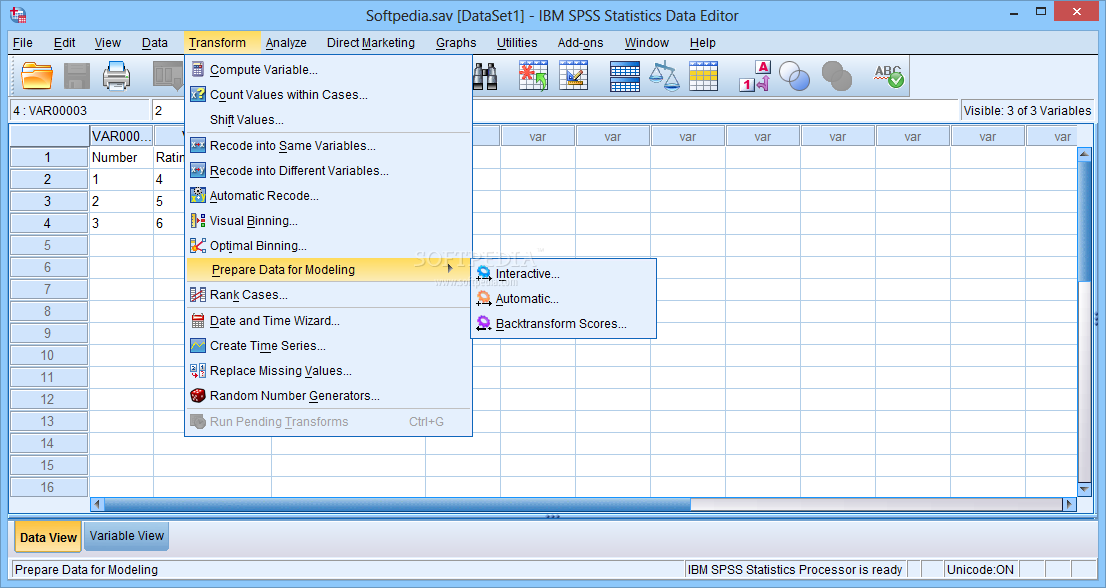Open the Add-ons menu

[581, 42]
